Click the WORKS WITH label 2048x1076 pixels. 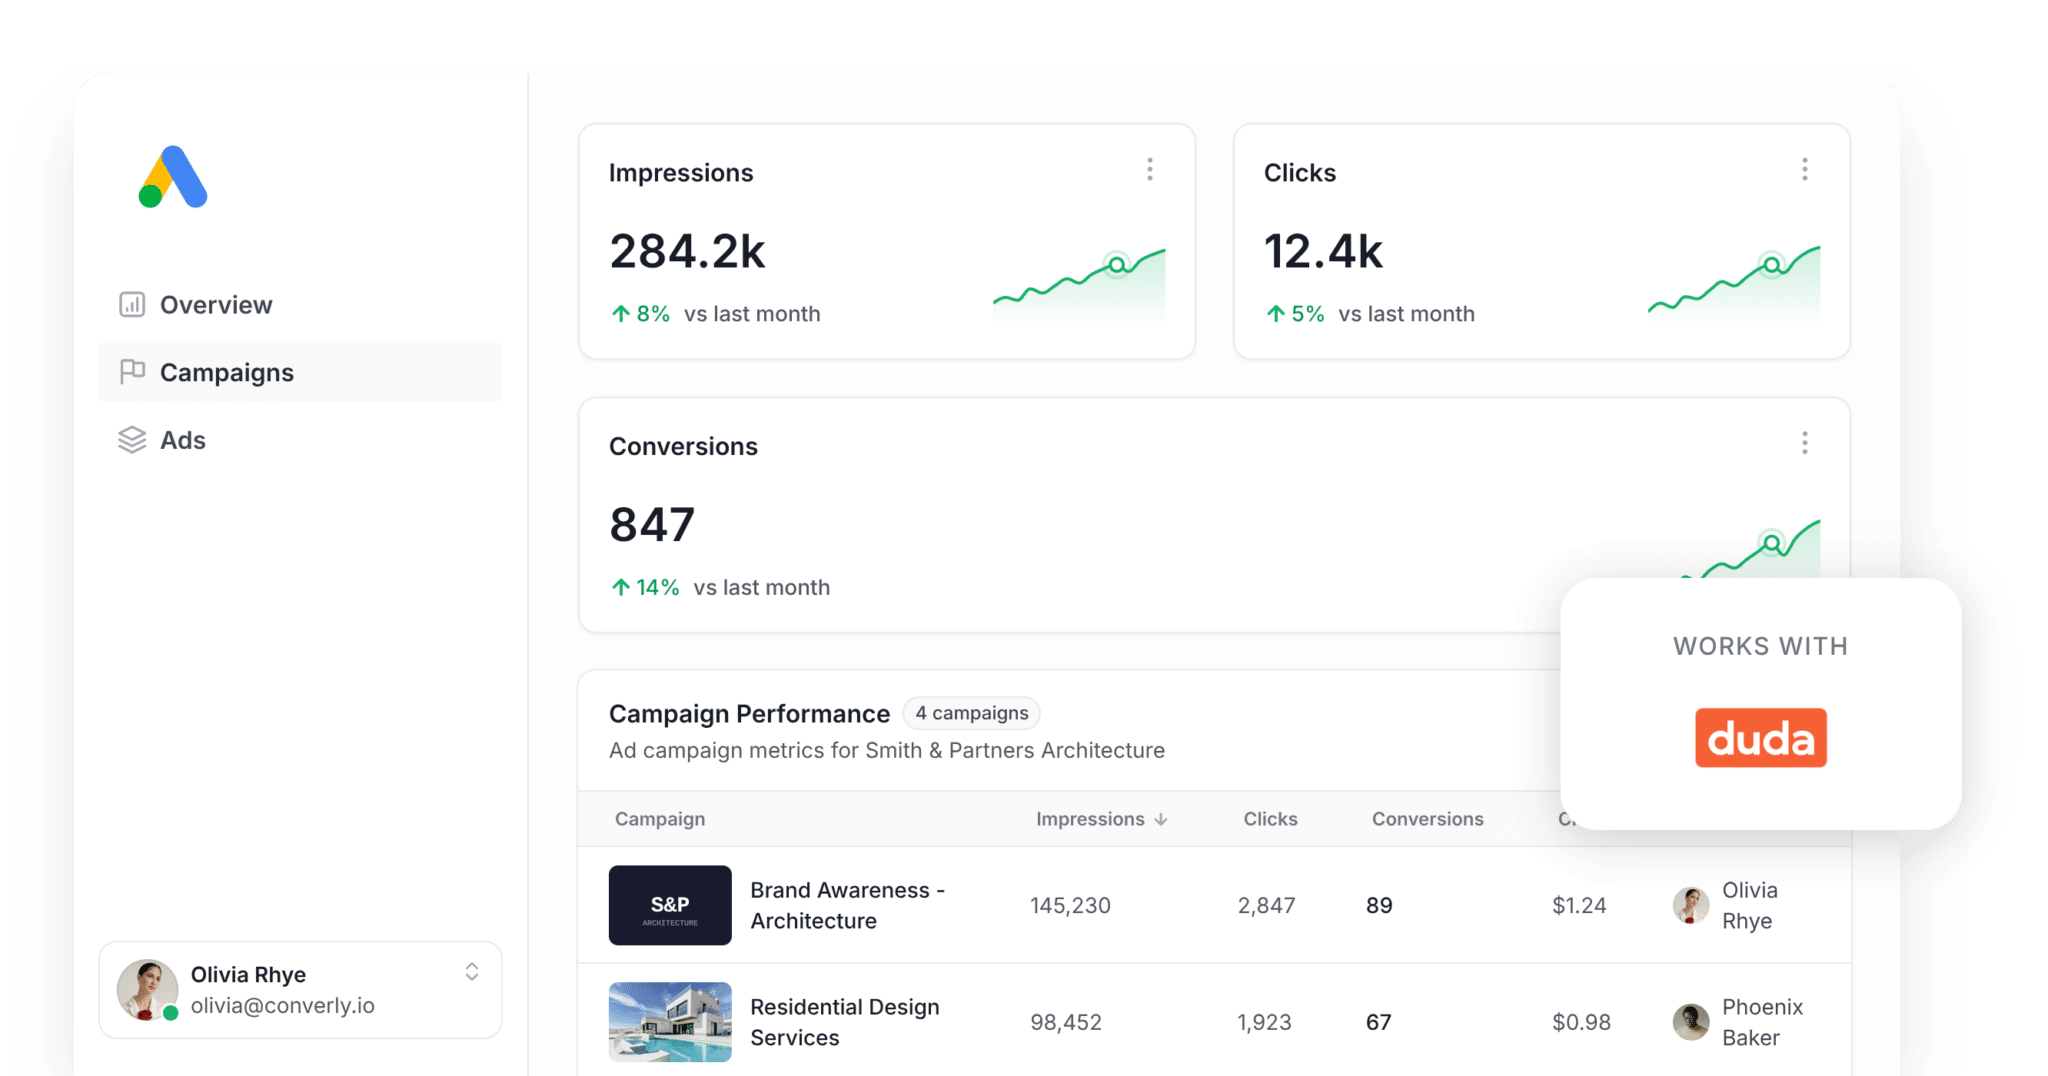[x=1761, y=646]
